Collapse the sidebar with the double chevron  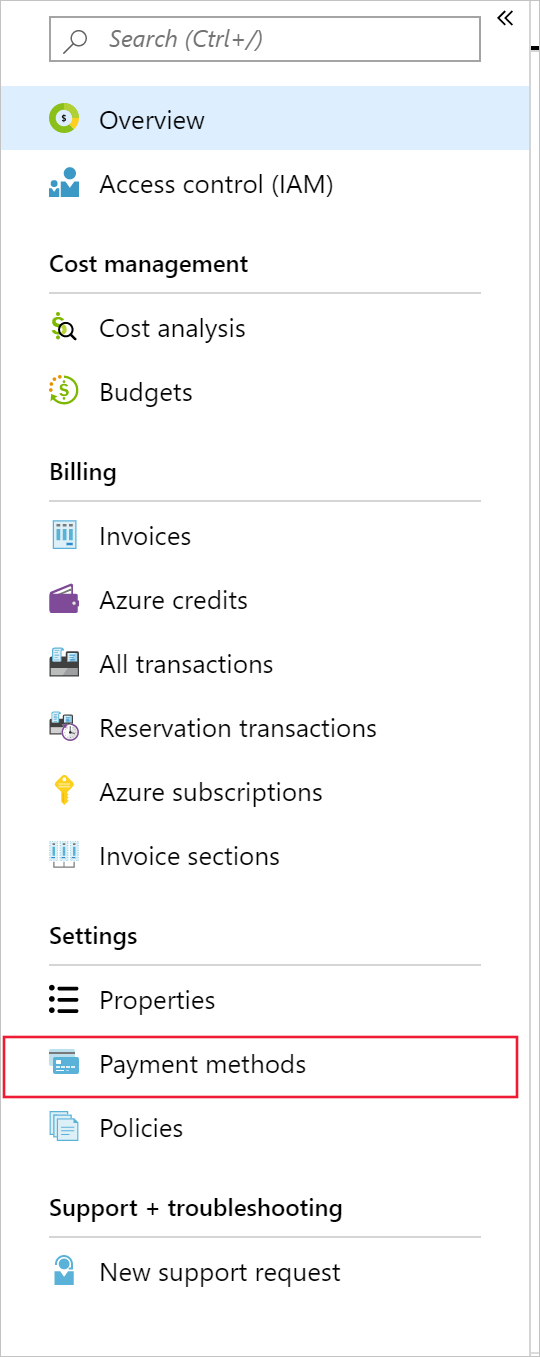click(x=505, y=18)
